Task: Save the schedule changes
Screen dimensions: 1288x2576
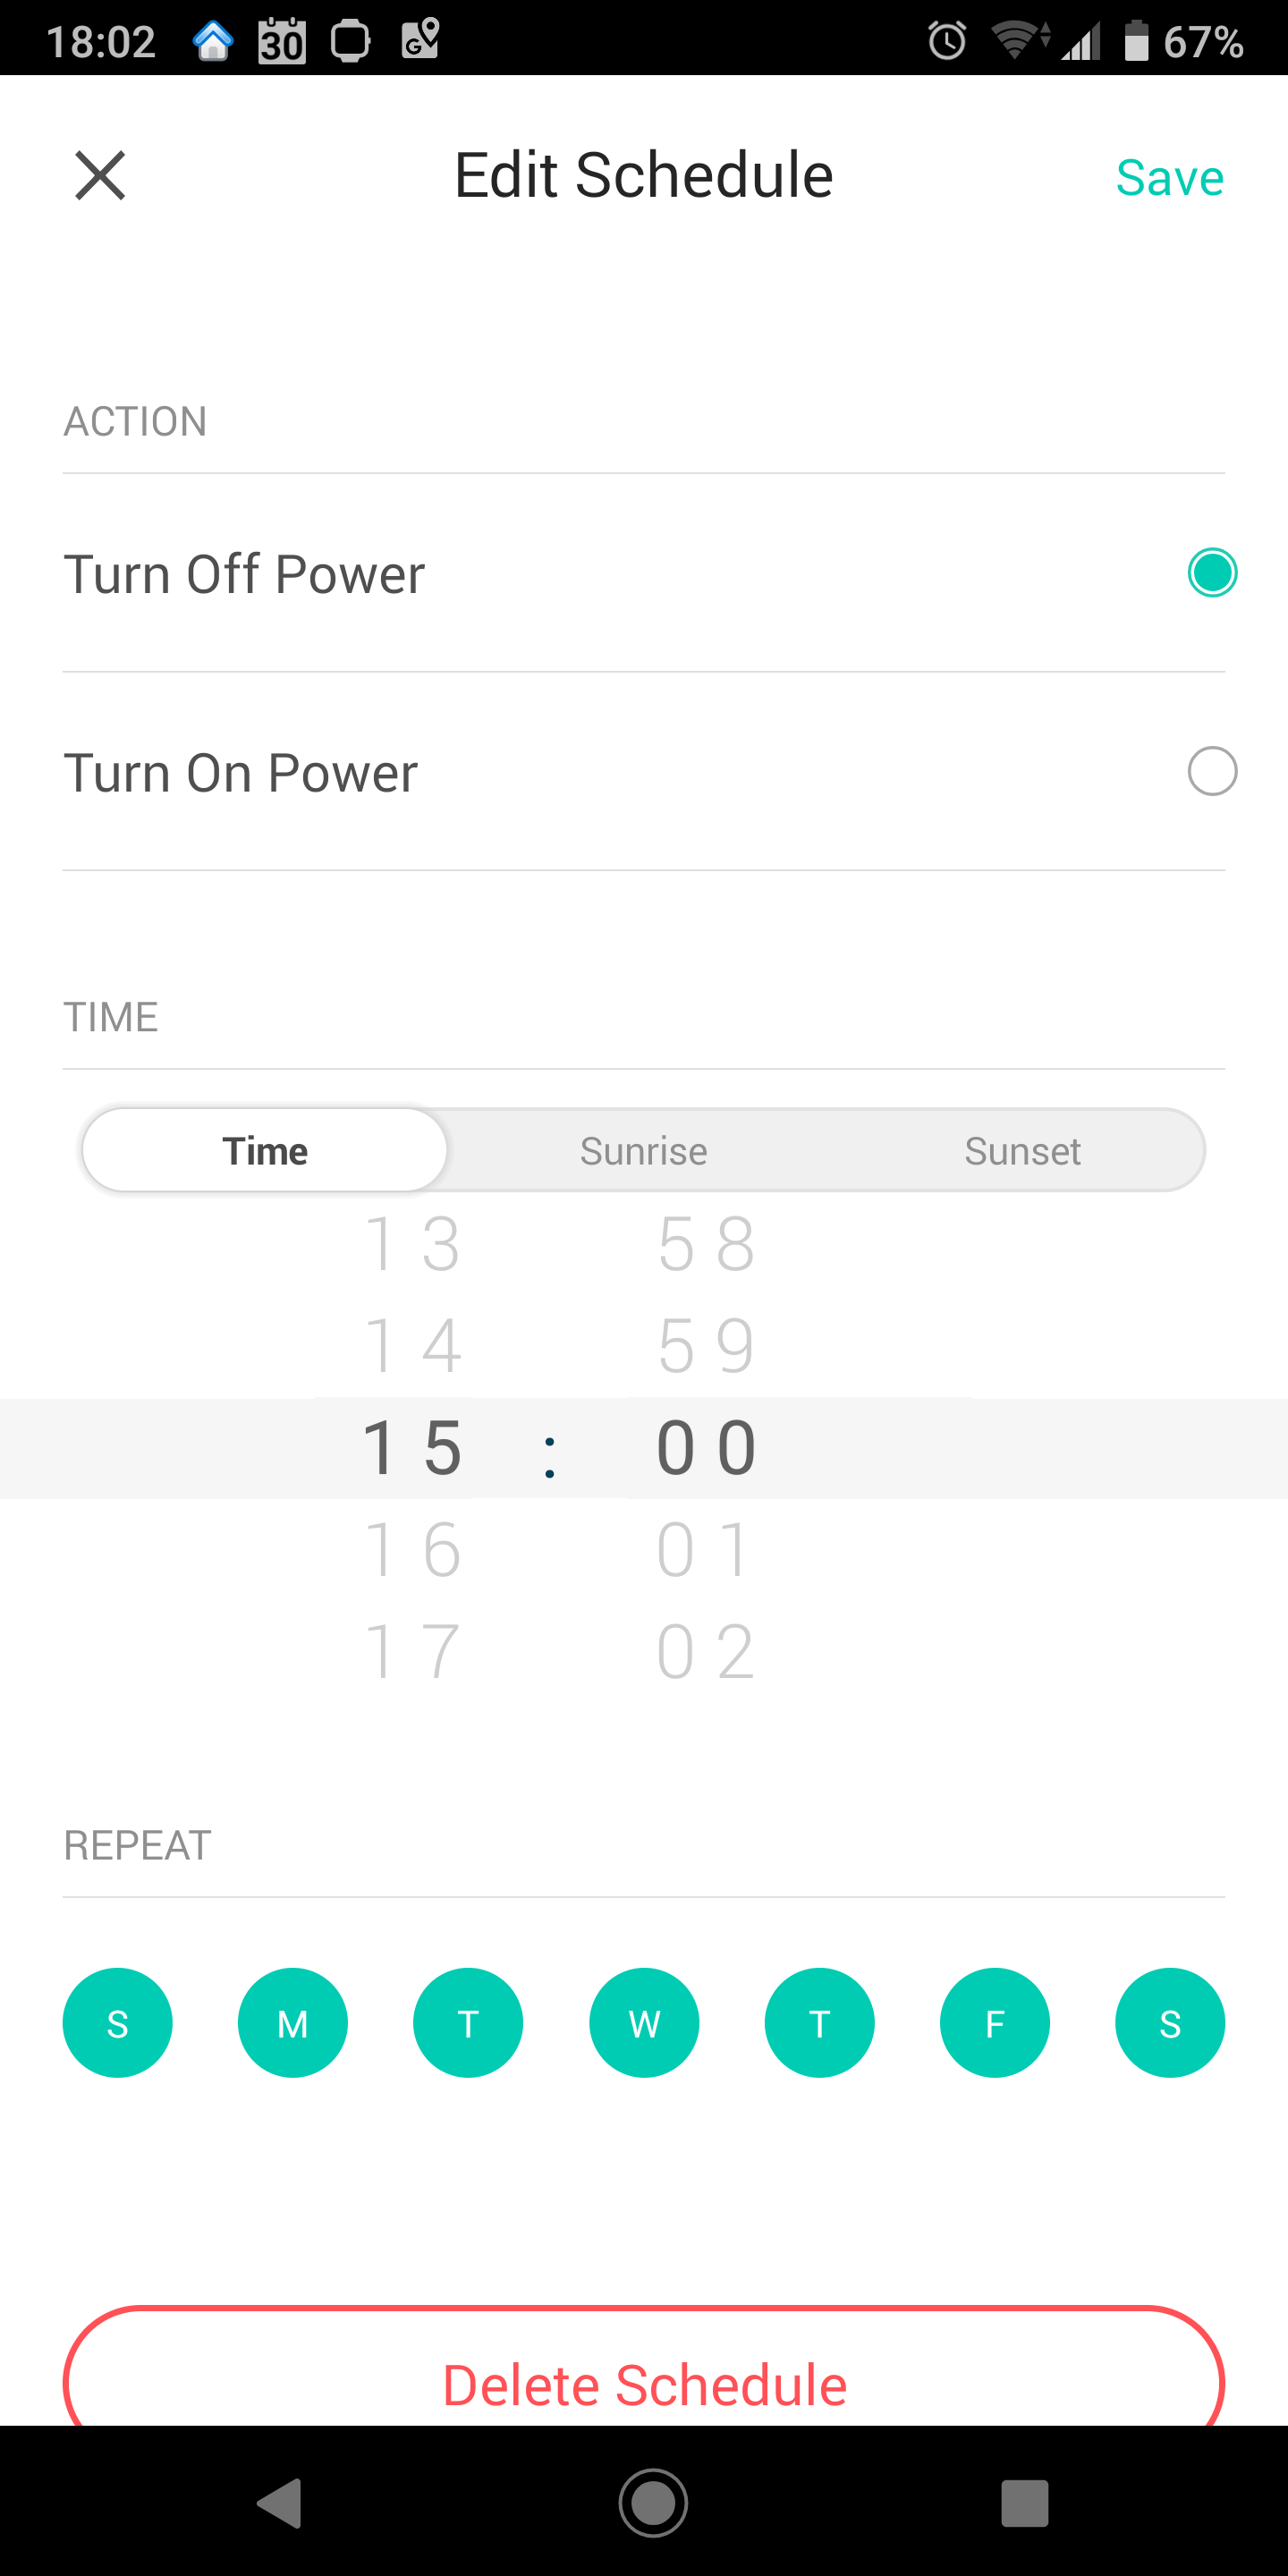Action: pyautogui.click(x=1169, y=178)
